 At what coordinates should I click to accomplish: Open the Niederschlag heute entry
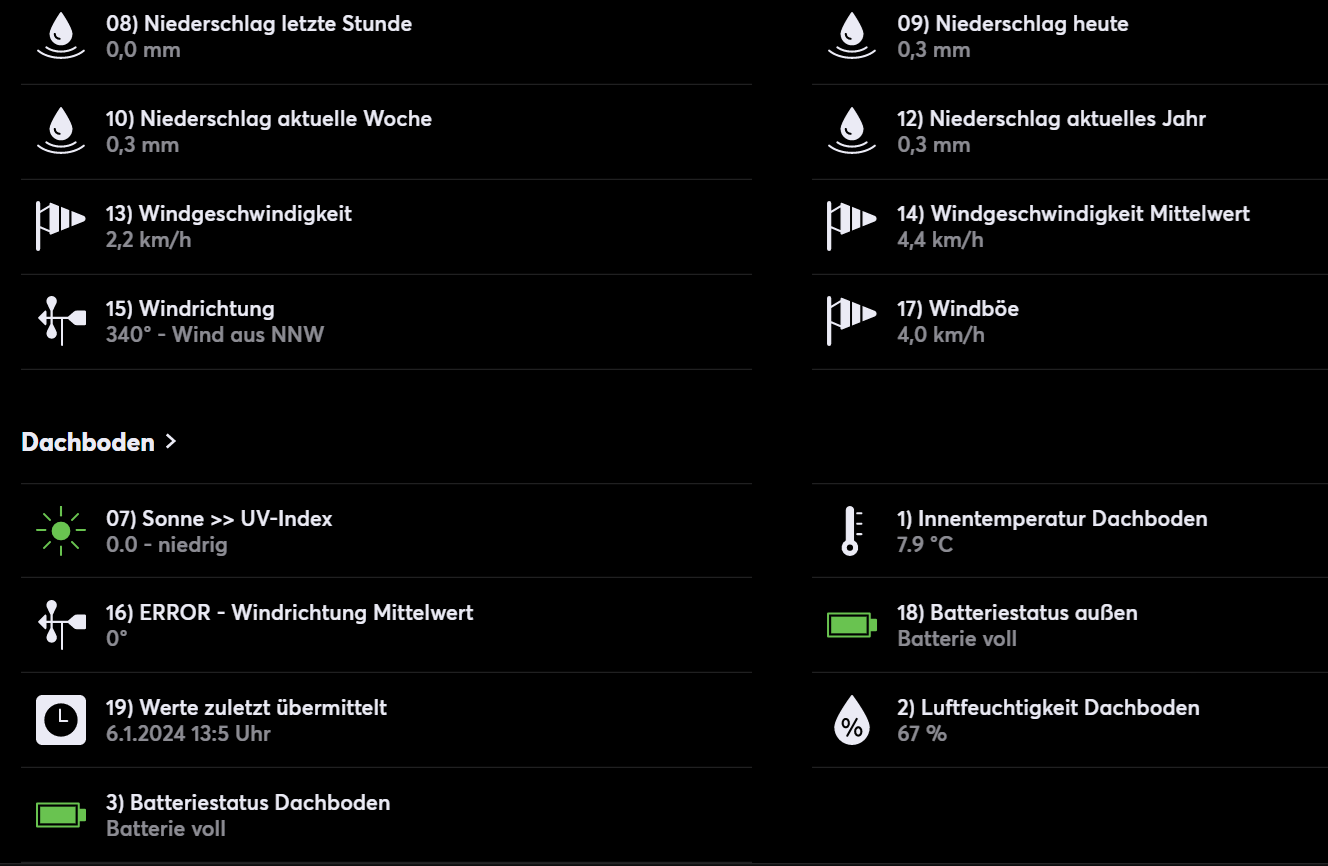[x=1012, y=24]
